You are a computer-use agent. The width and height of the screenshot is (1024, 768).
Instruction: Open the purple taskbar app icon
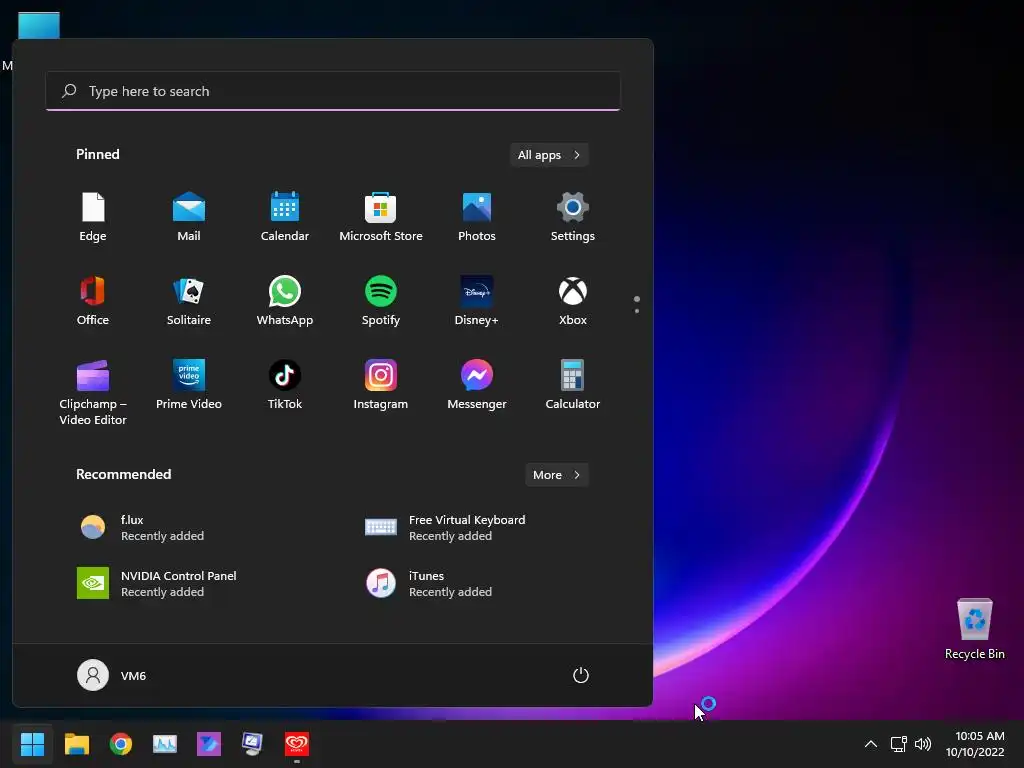(209, 744)
